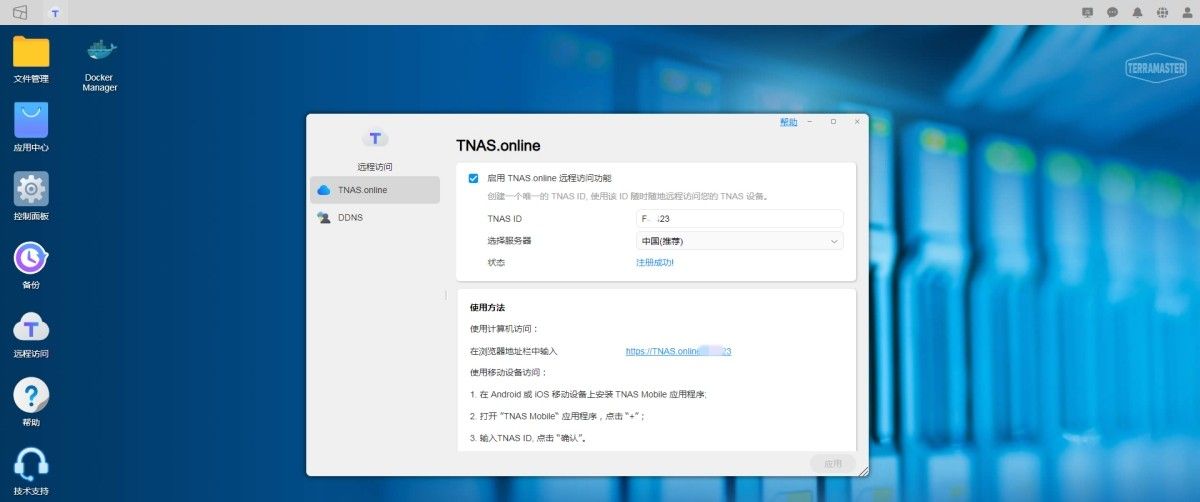Click the 使用计算机访问 text line
This screenshot has width=1200, height=502.
click(x=504, y=328)
